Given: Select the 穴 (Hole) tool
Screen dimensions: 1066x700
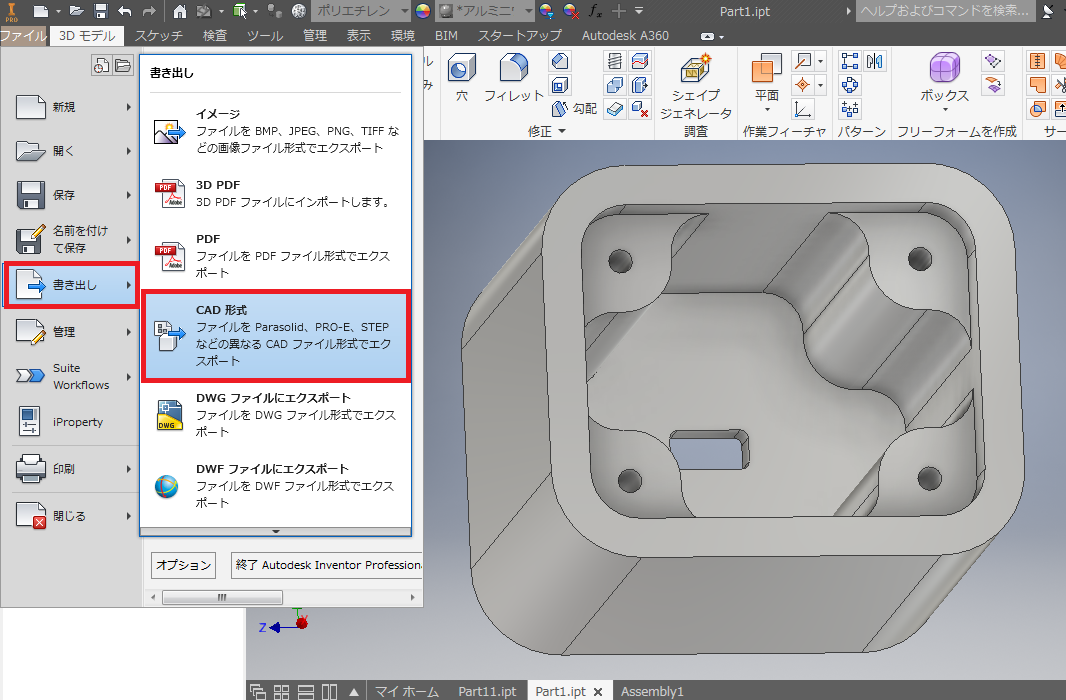Looking at the screenshot, I should click(x=462, y=77).
